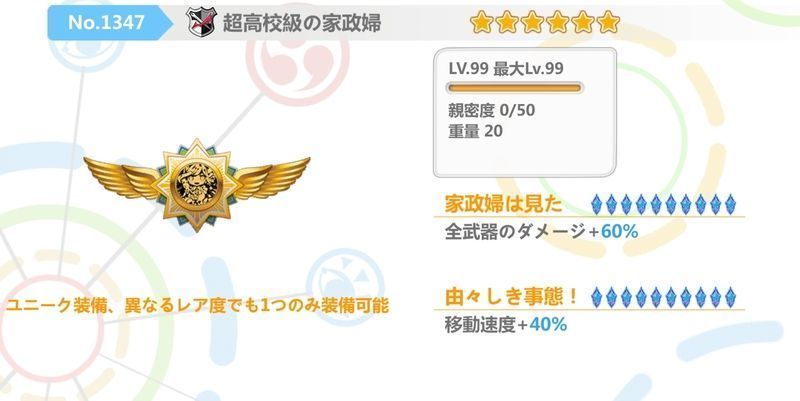Click the orange level experience bar
The width and height of the screenshot is (800, 401).
pyautogui.click(x=514, y=88)
